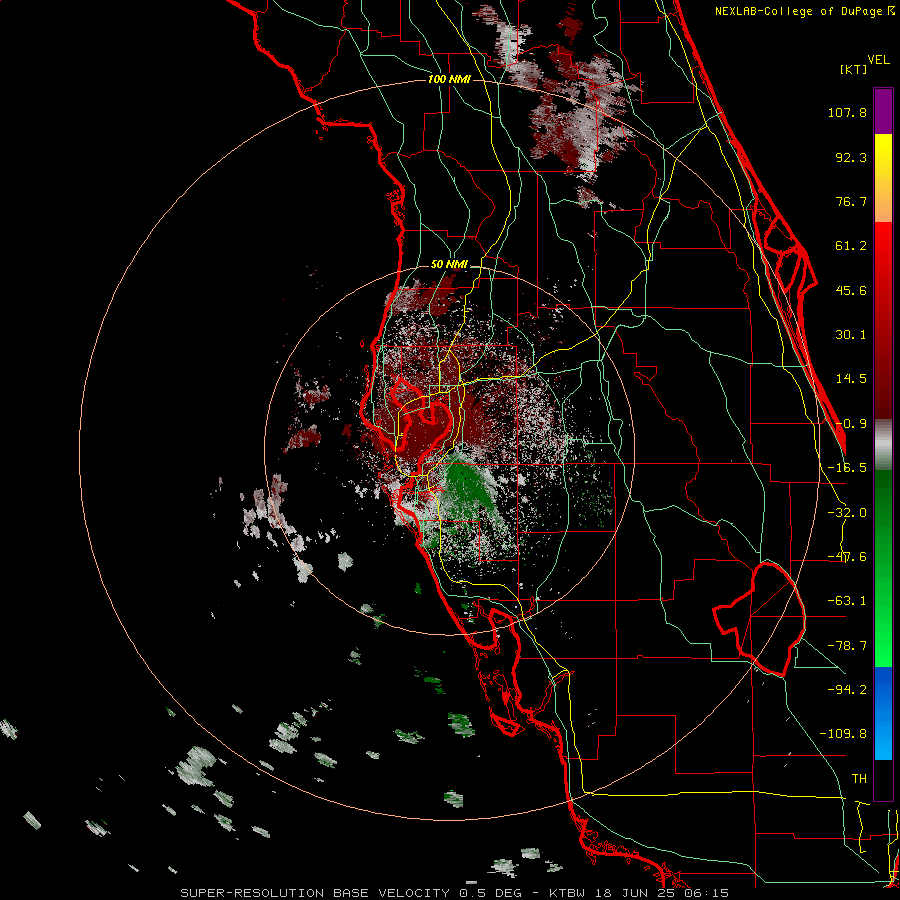The image size is (900, 900).
Task: Click the [KT] units label
Action: (854, 69)
